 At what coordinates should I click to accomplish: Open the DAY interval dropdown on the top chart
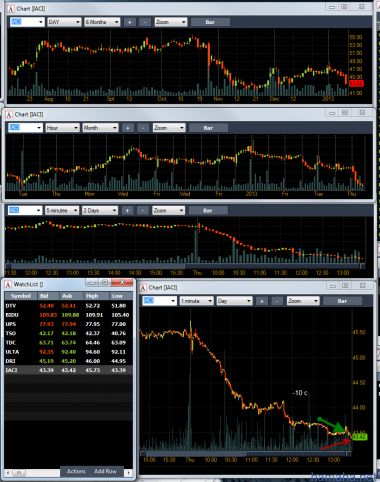64,22
